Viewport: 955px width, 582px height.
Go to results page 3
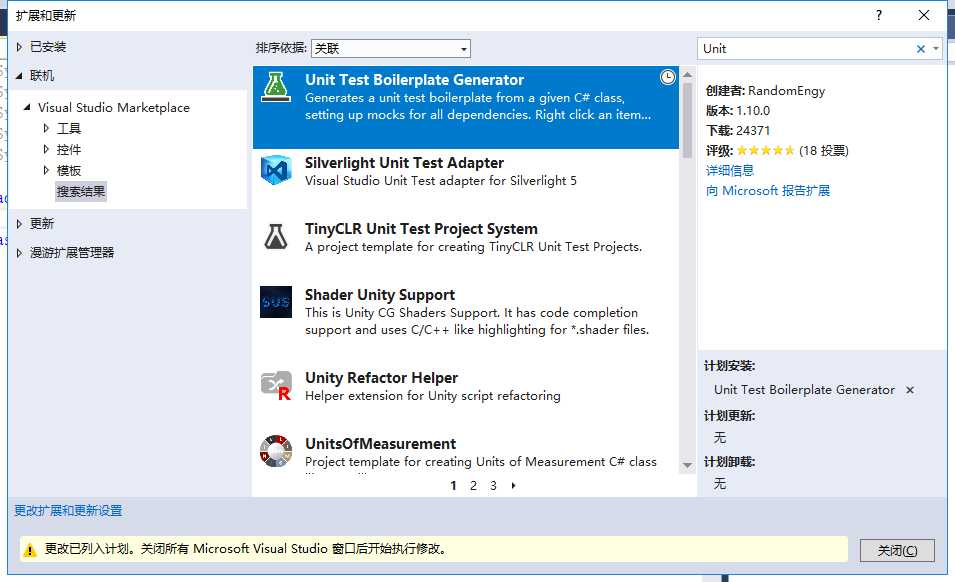pos(493,486)
